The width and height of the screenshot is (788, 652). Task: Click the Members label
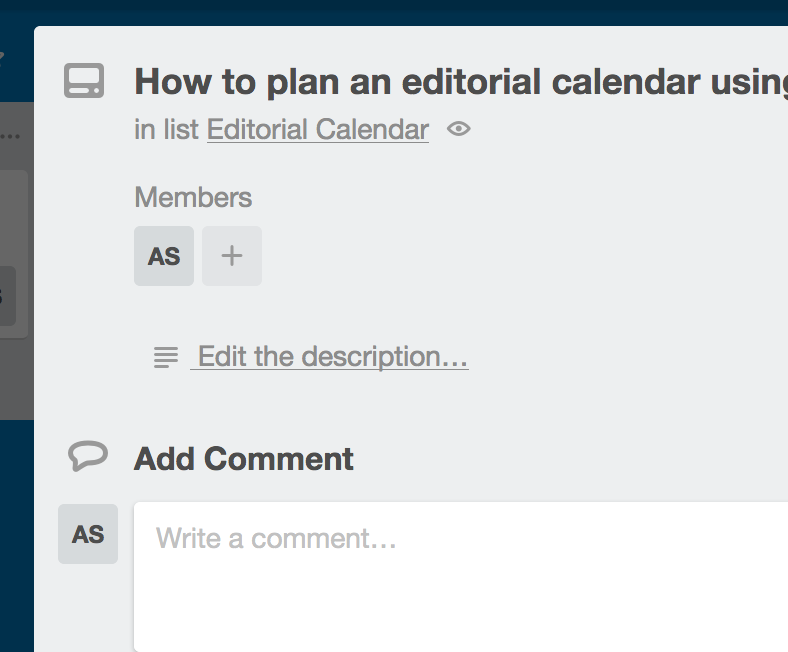click(x=193, y=197)
